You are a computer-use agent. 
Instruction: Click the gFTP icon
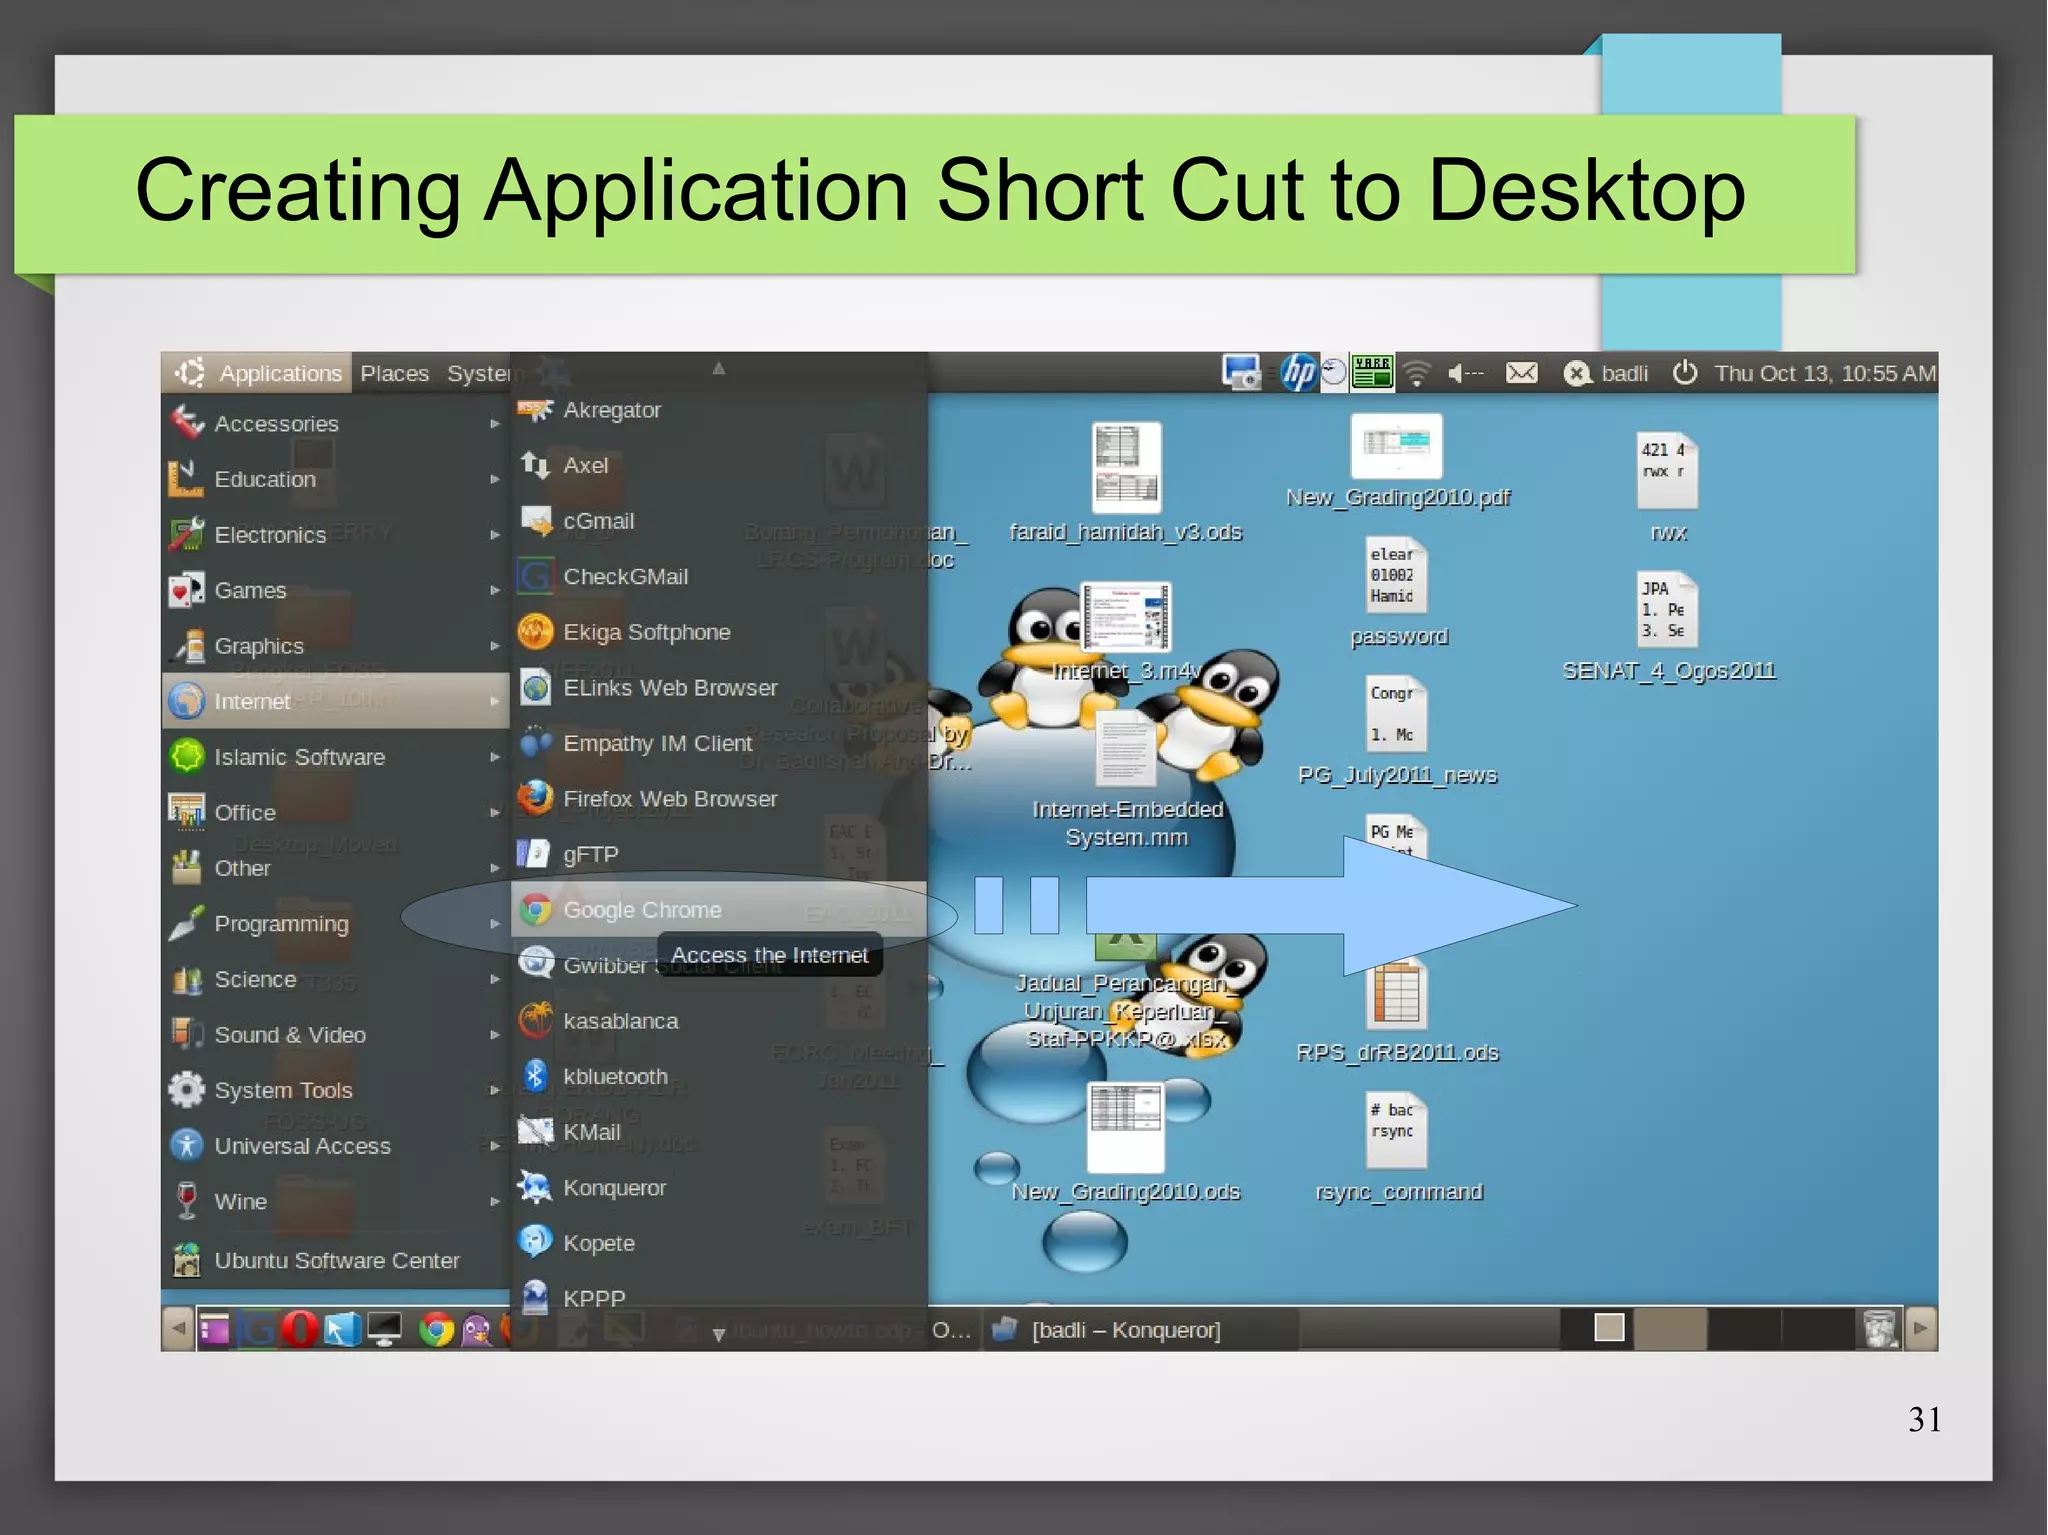[535, 854]
